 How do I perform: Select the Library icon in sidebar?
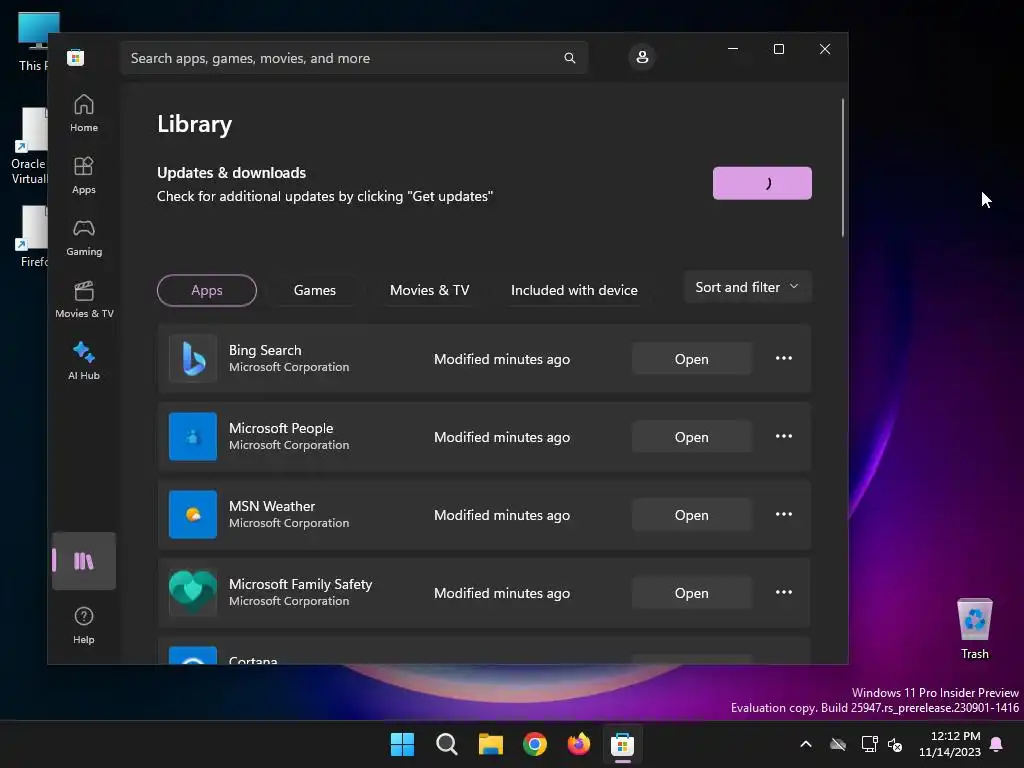84,561
